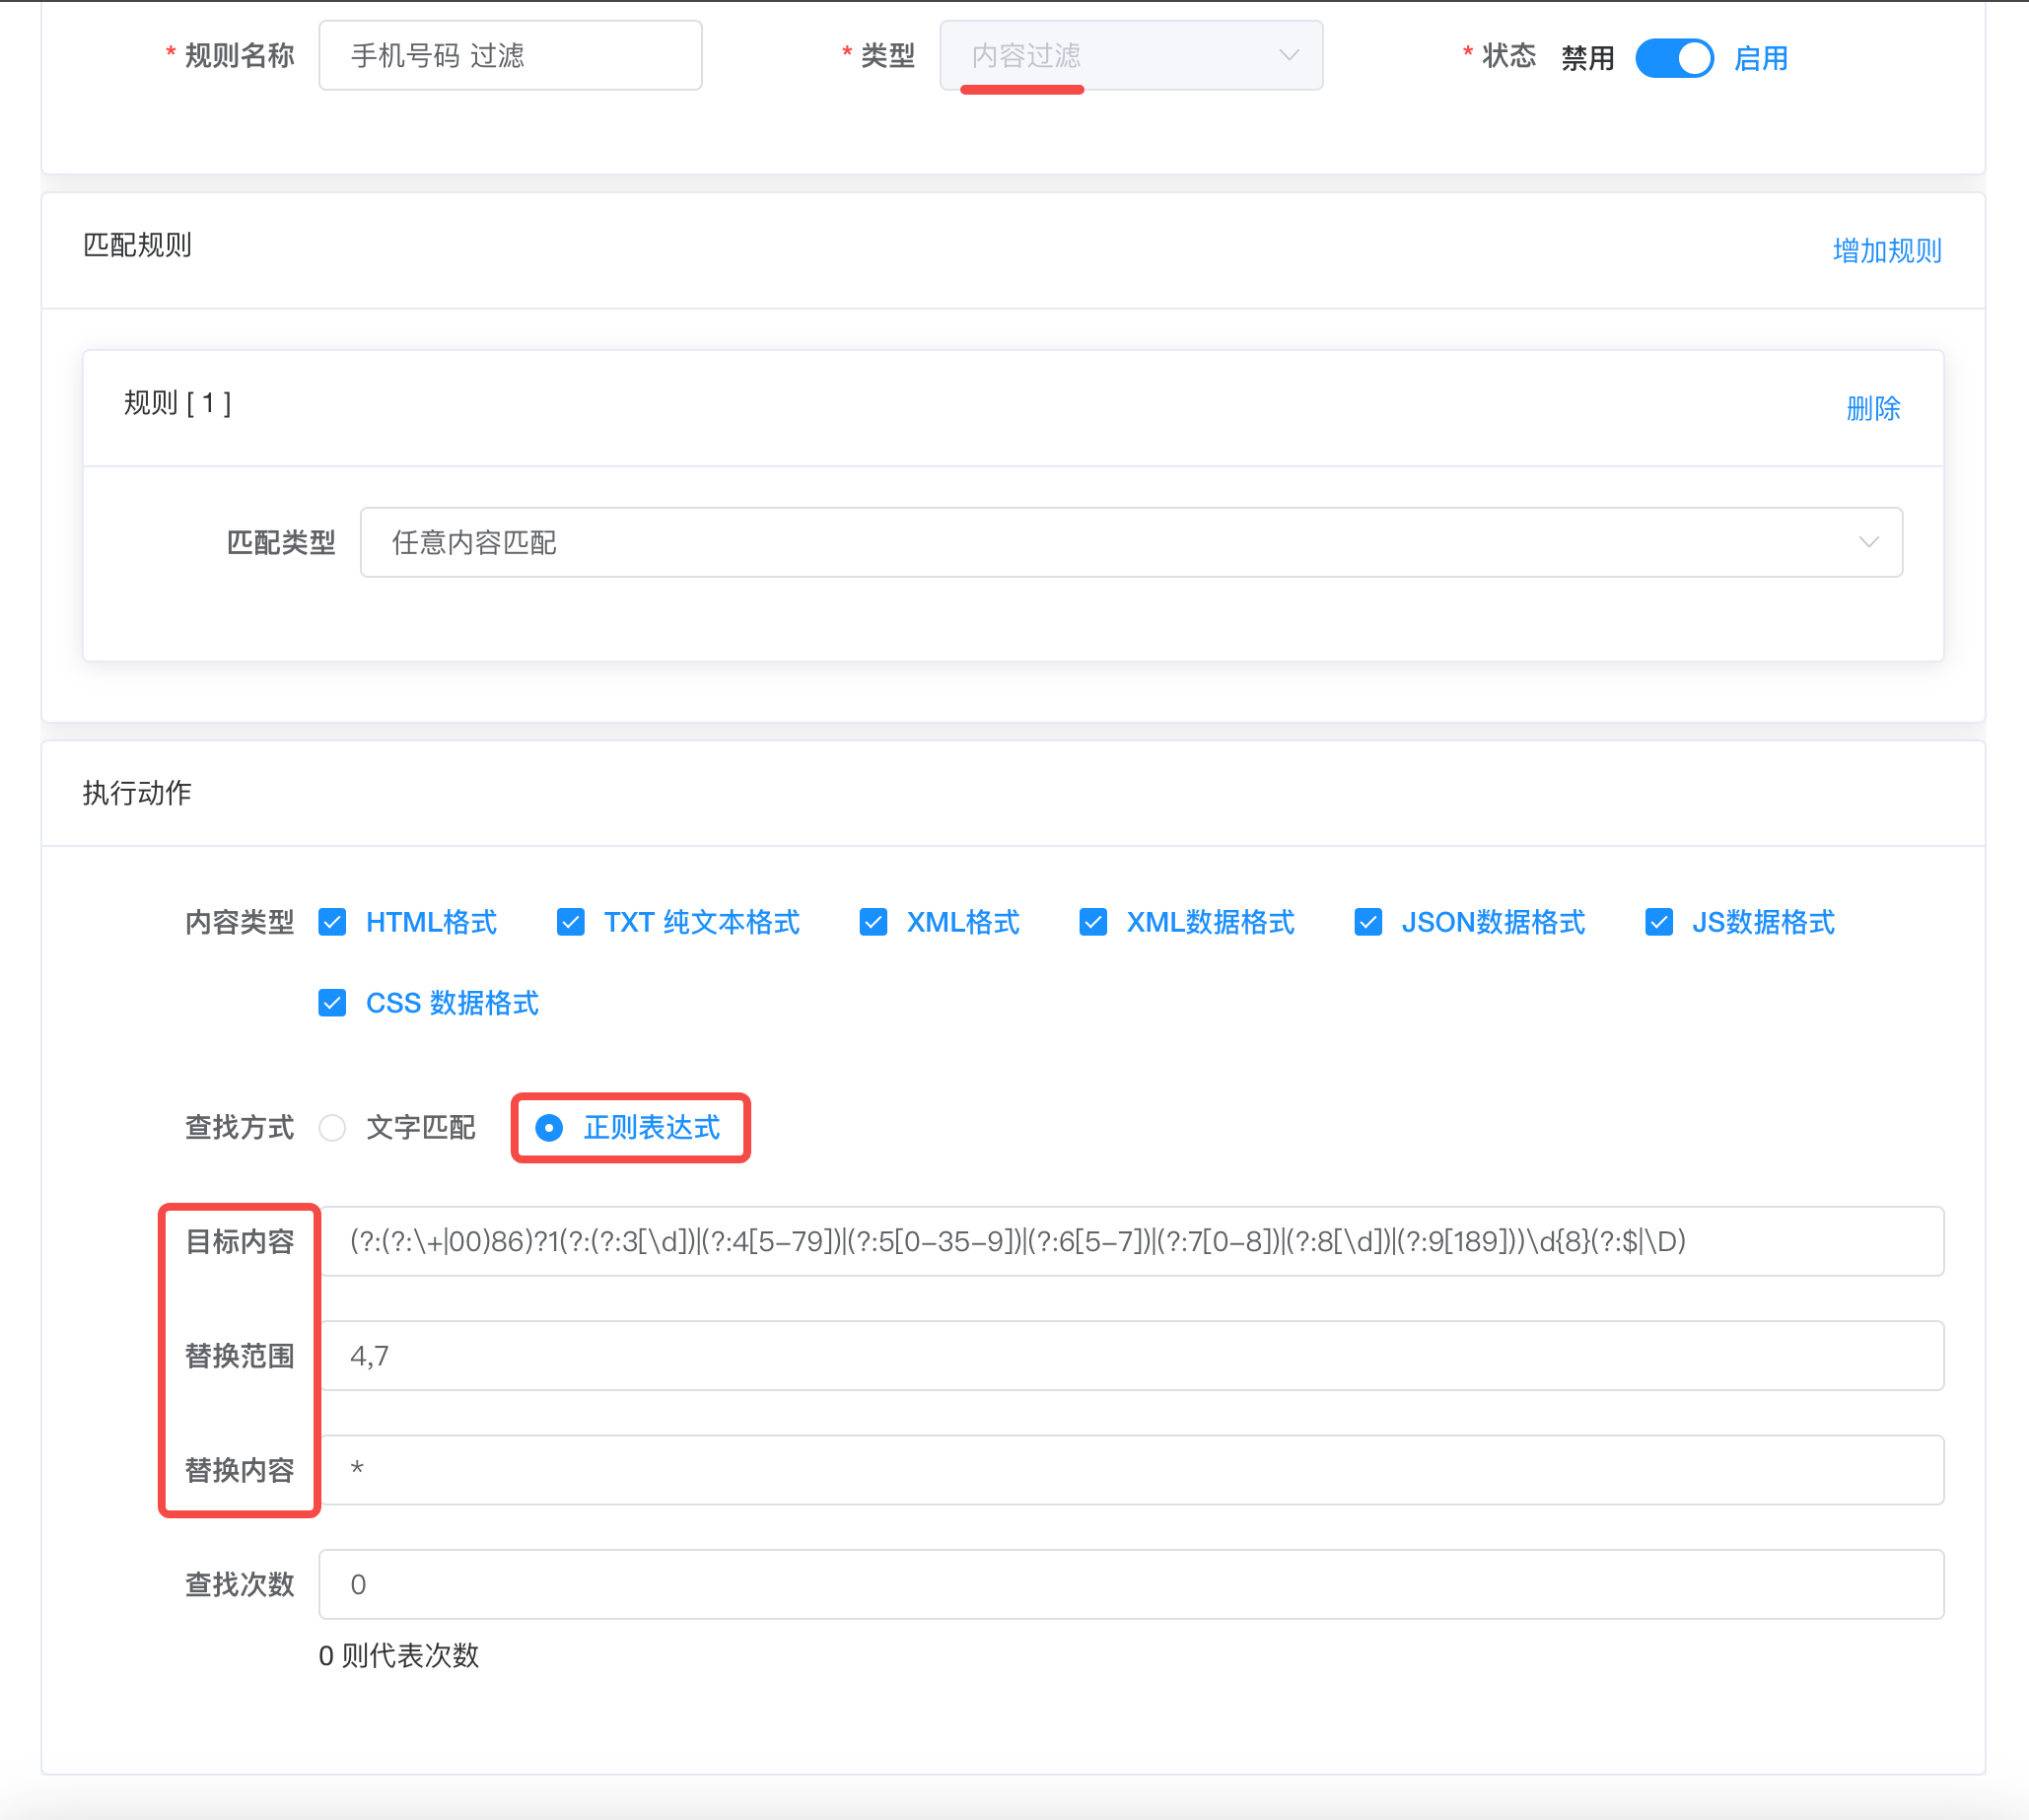Select the 文字匹配 radio button

click(x=332, y=1128)
